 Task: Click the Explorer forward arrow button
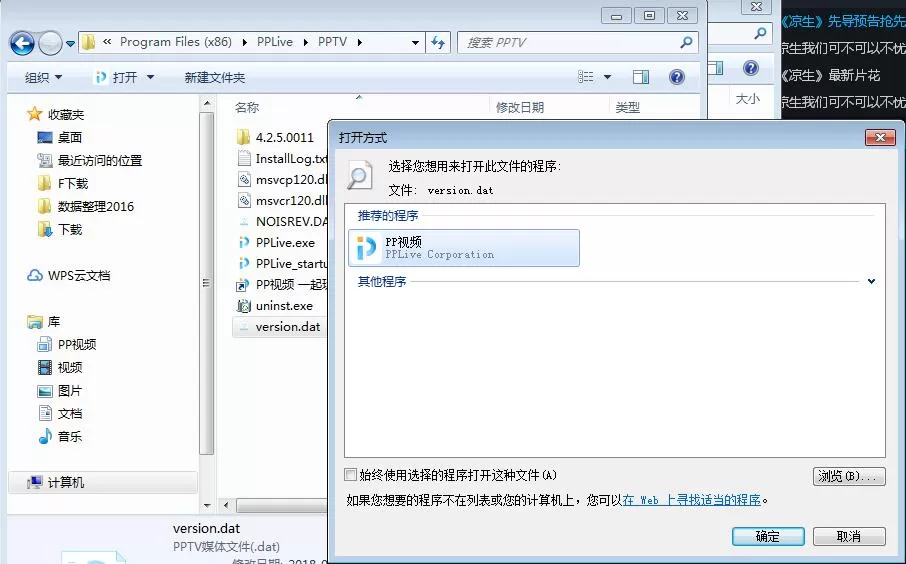point(50,43)
